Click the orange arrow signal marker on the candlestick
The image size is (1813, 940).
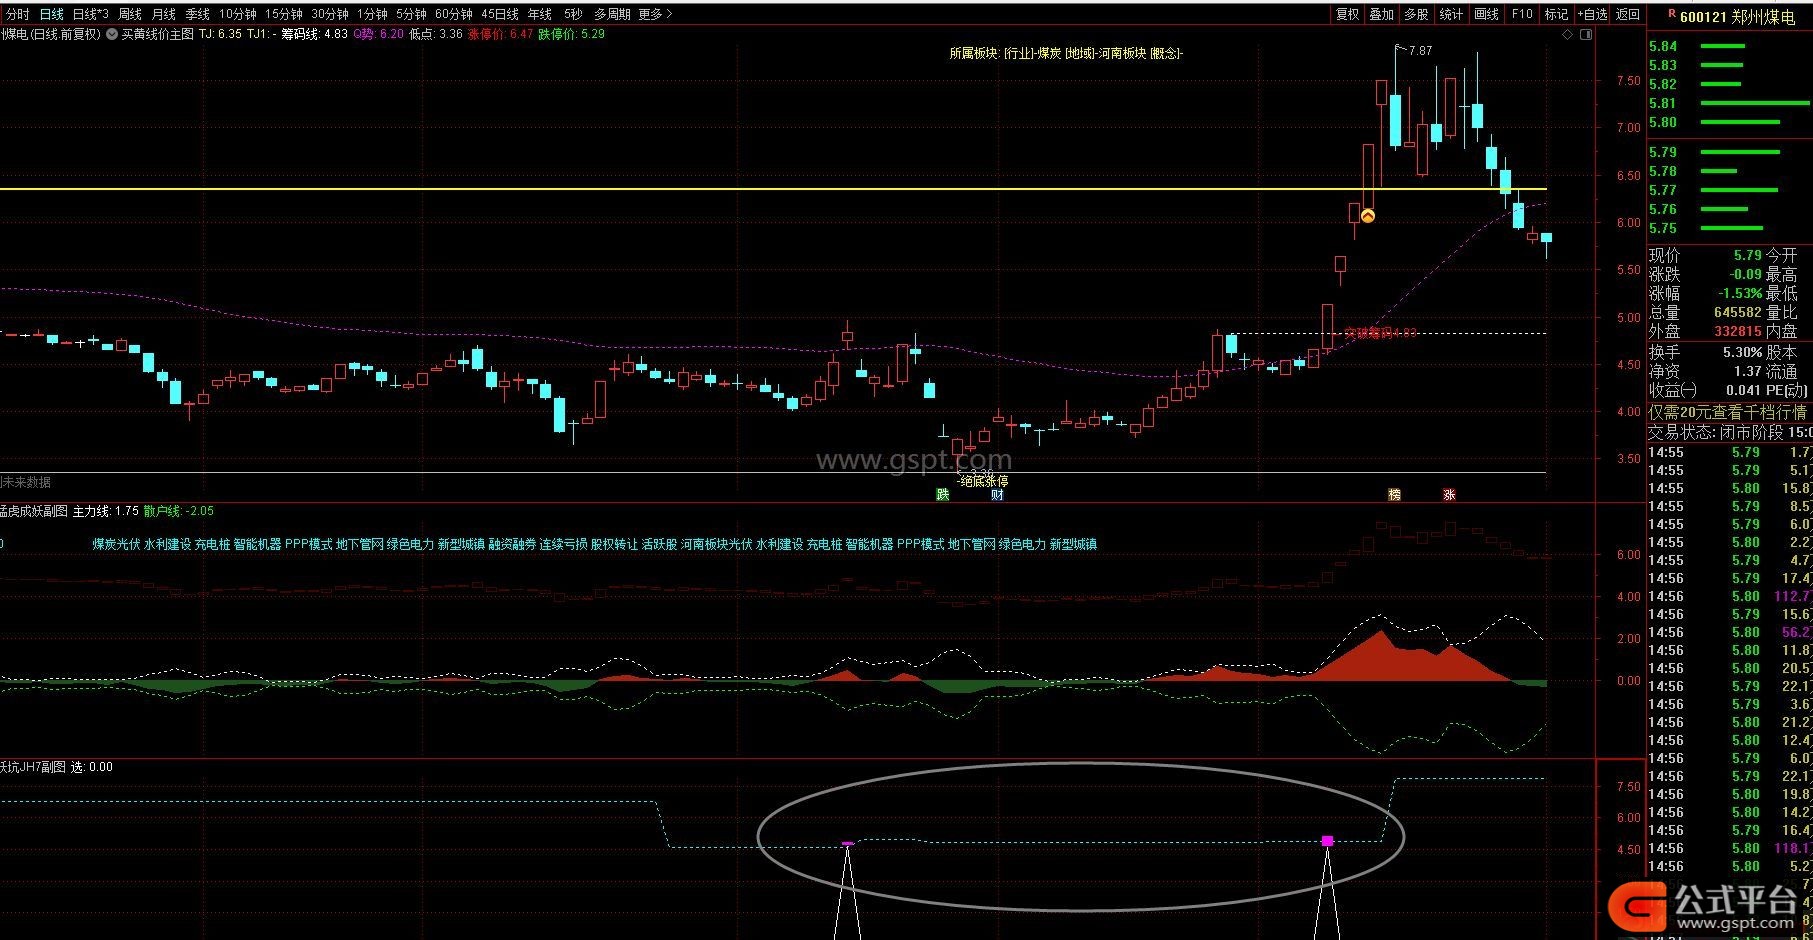click(1368, 215)
